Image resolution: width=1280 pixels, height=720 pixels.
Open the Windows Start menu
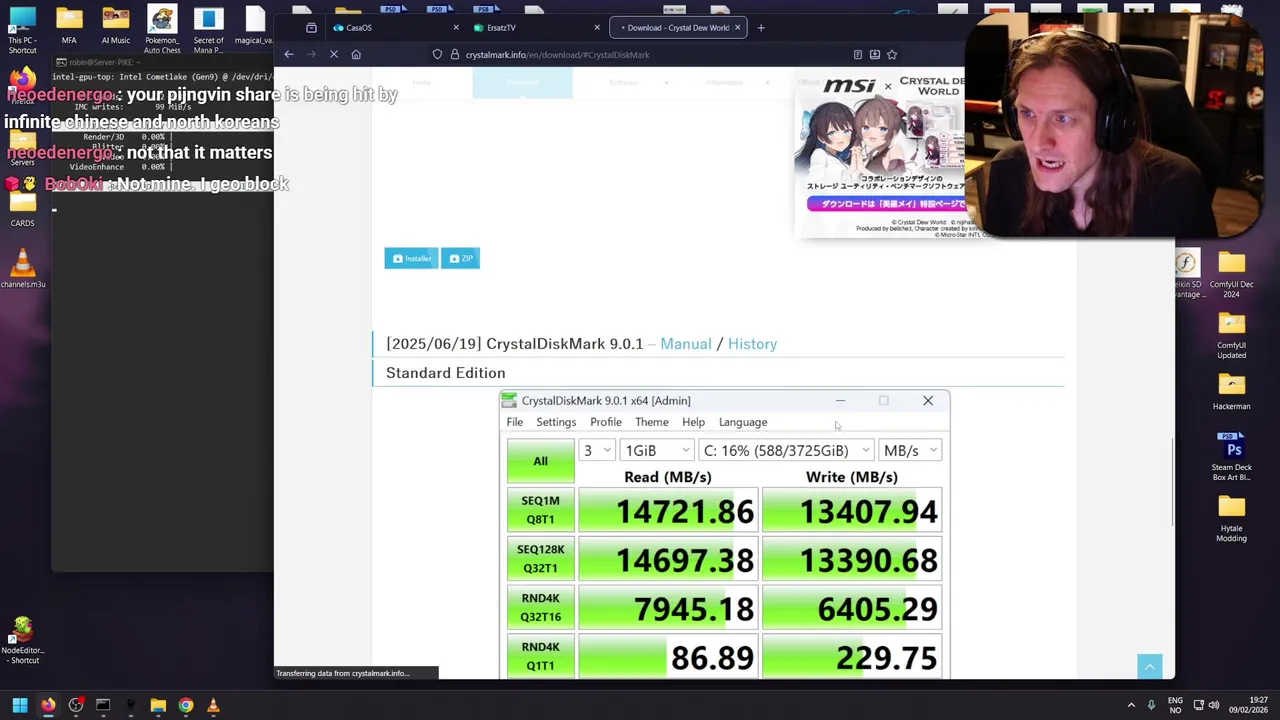tap(20, 706)
